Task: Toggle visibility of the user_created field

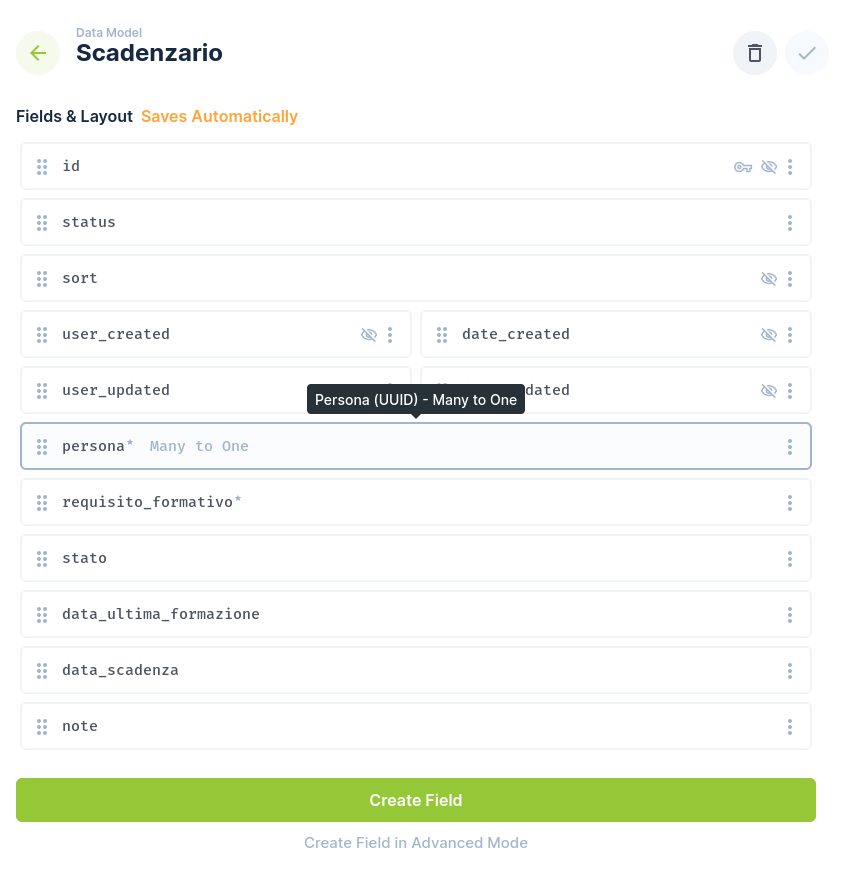Action: pyautogui.click(x=369, y=334)
